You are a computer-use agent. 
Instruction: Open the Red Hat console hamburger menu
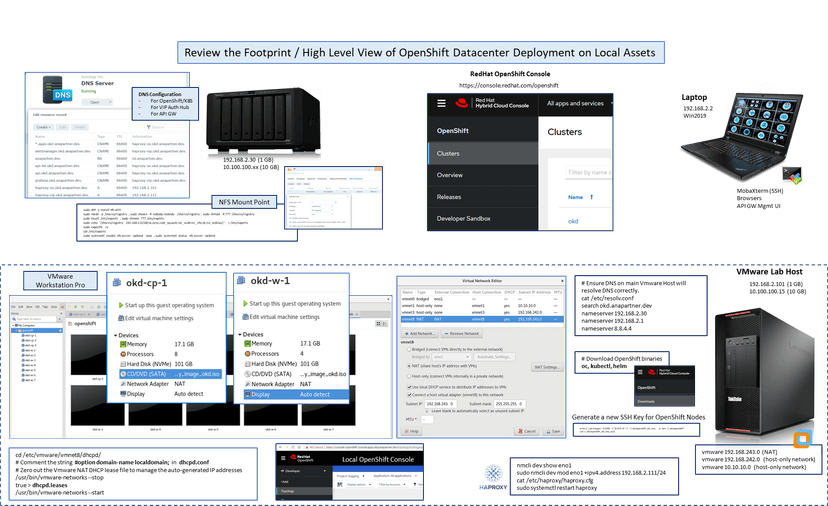pos(441,103)
